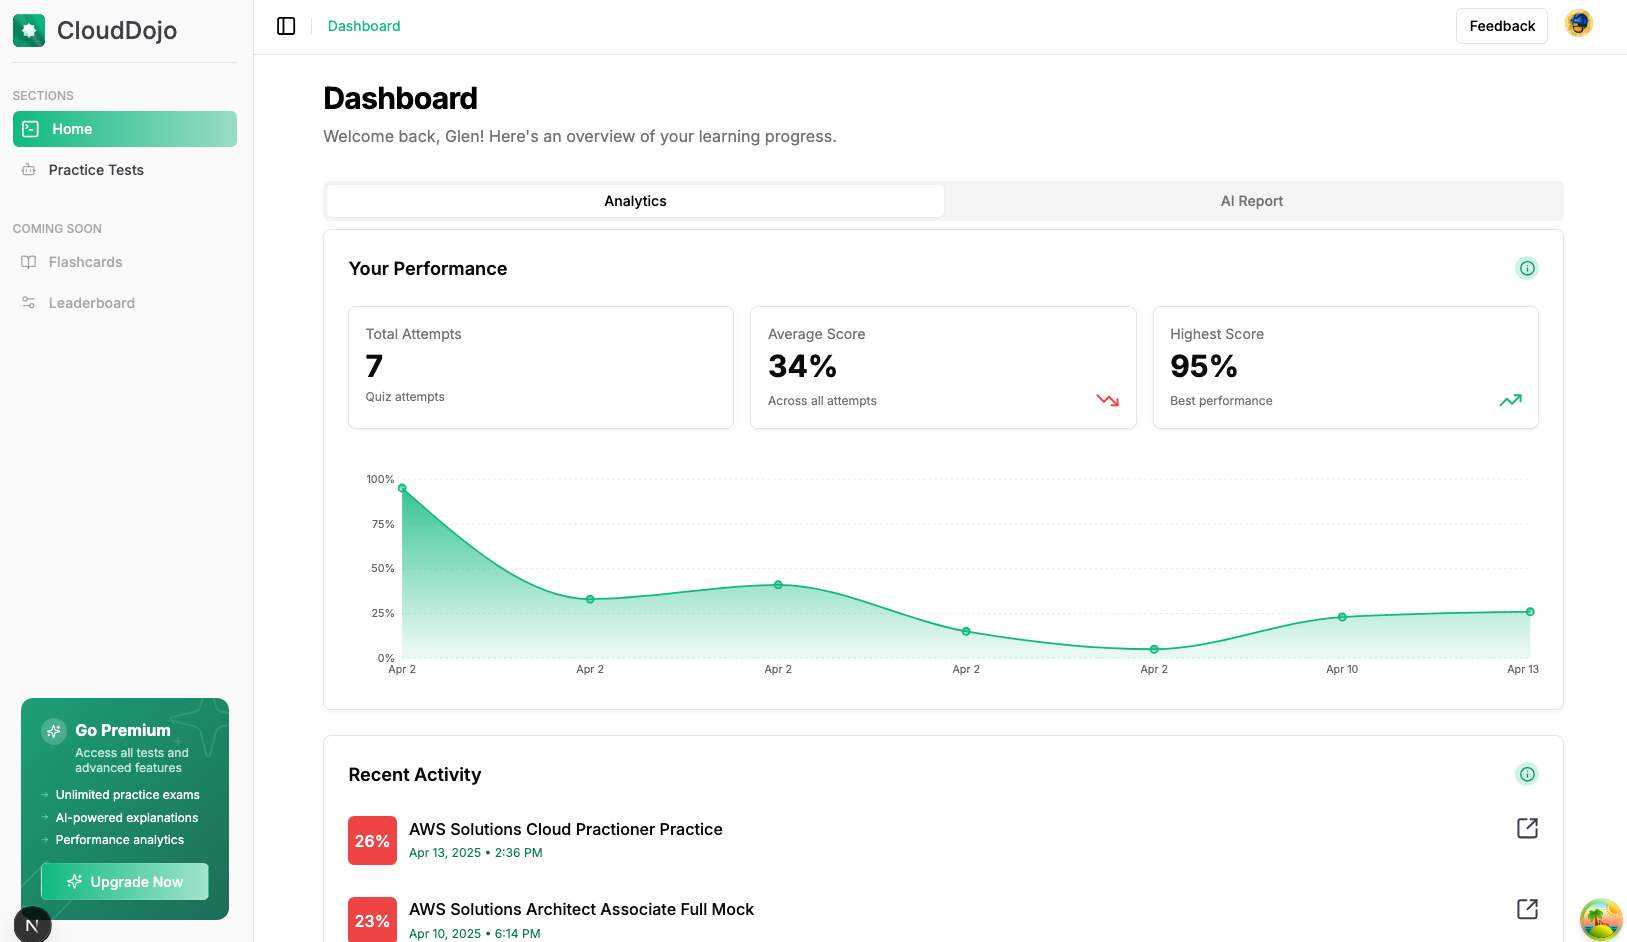This screenshot has height=942, width=1627.
Task: Click the Dashboard breadcrumb link
Action: [364, 26]
